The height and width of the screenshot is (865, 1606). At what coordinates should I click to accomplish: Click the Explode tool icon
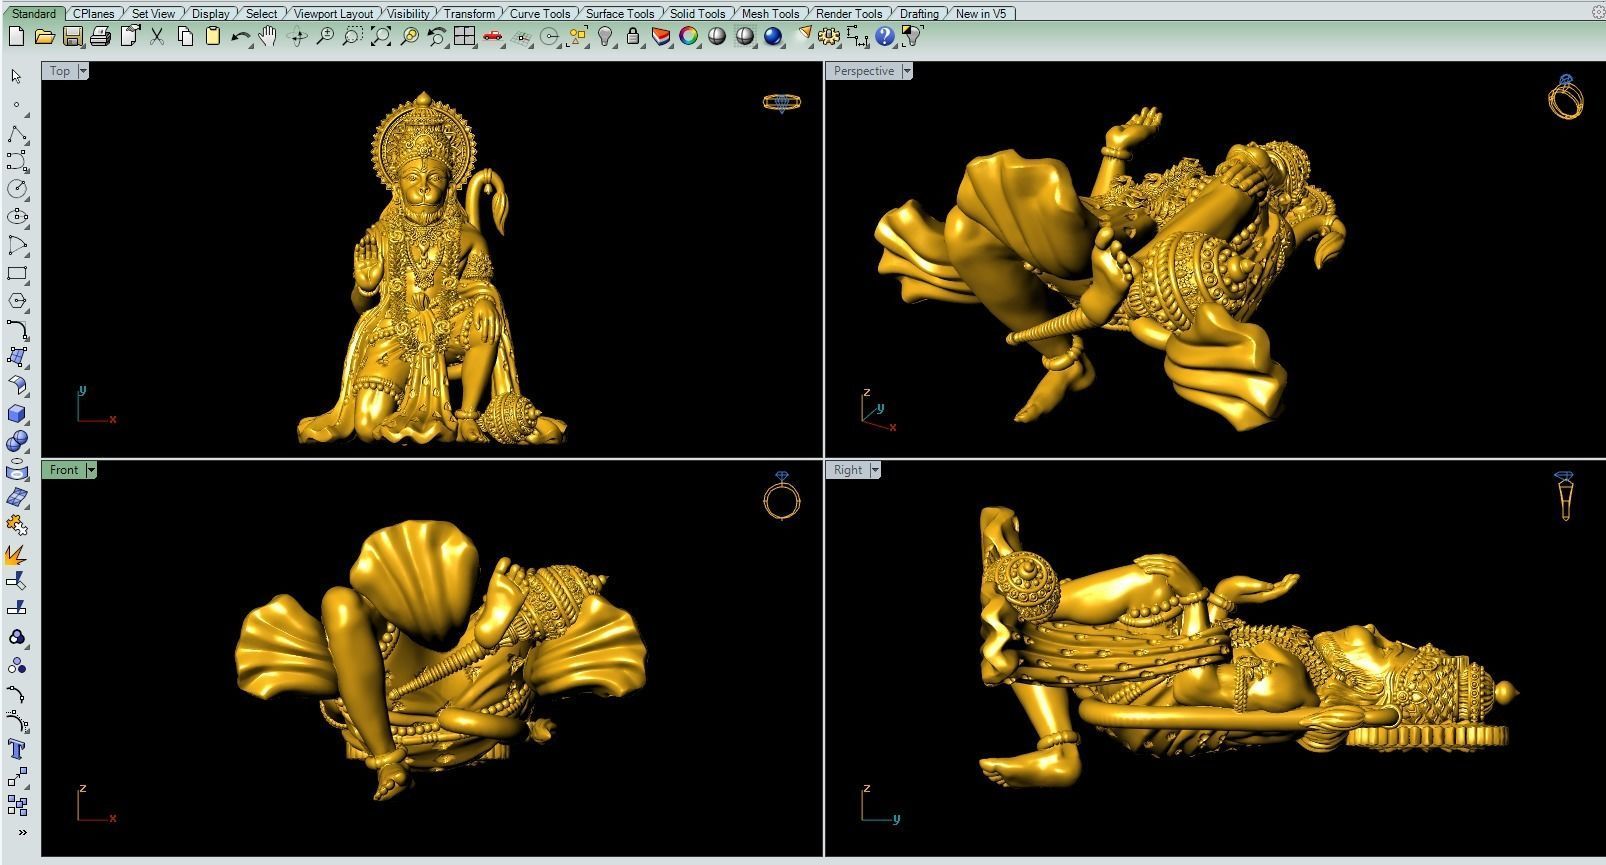(x=16, y=553)
